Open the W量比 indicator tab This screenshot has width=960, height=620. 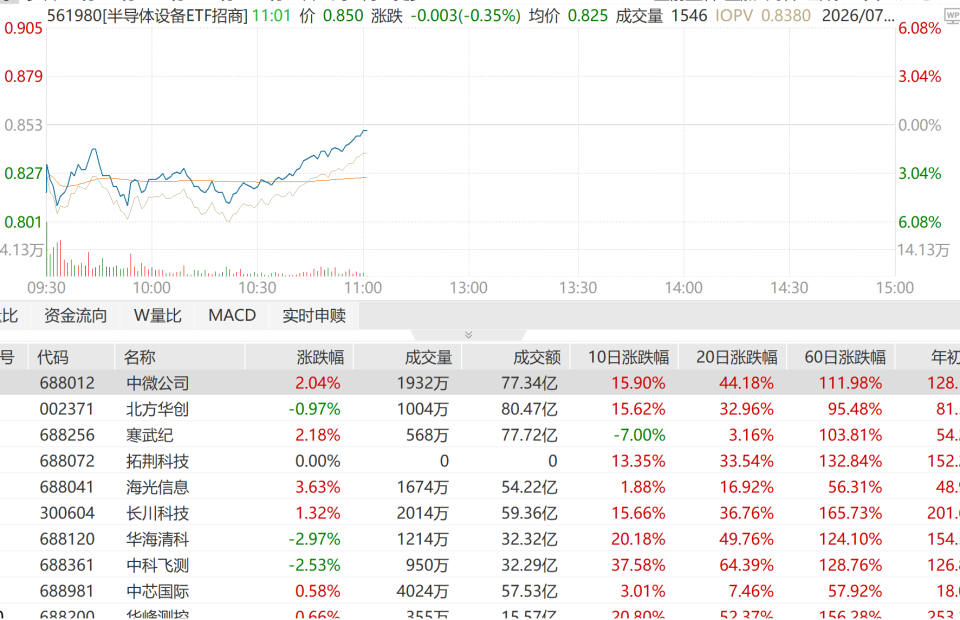[157, 316]
